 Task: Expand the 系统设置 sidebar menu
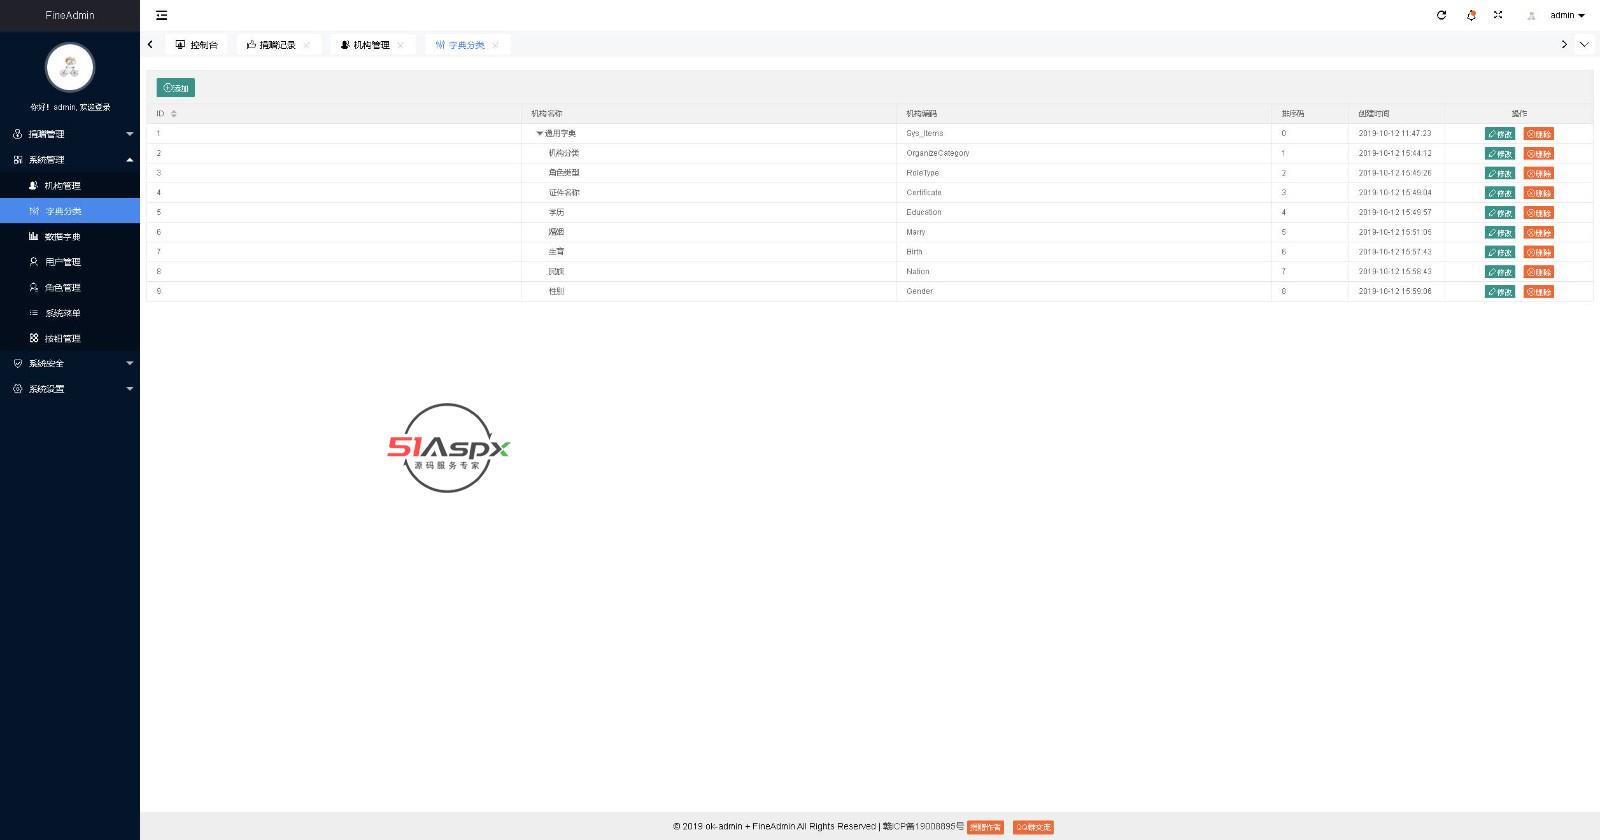tap(70, 389)
